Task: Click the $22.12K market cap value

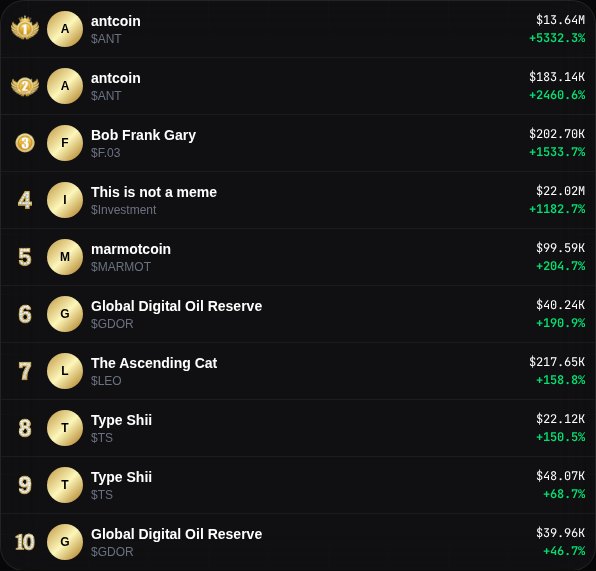Action: (561, 419)
